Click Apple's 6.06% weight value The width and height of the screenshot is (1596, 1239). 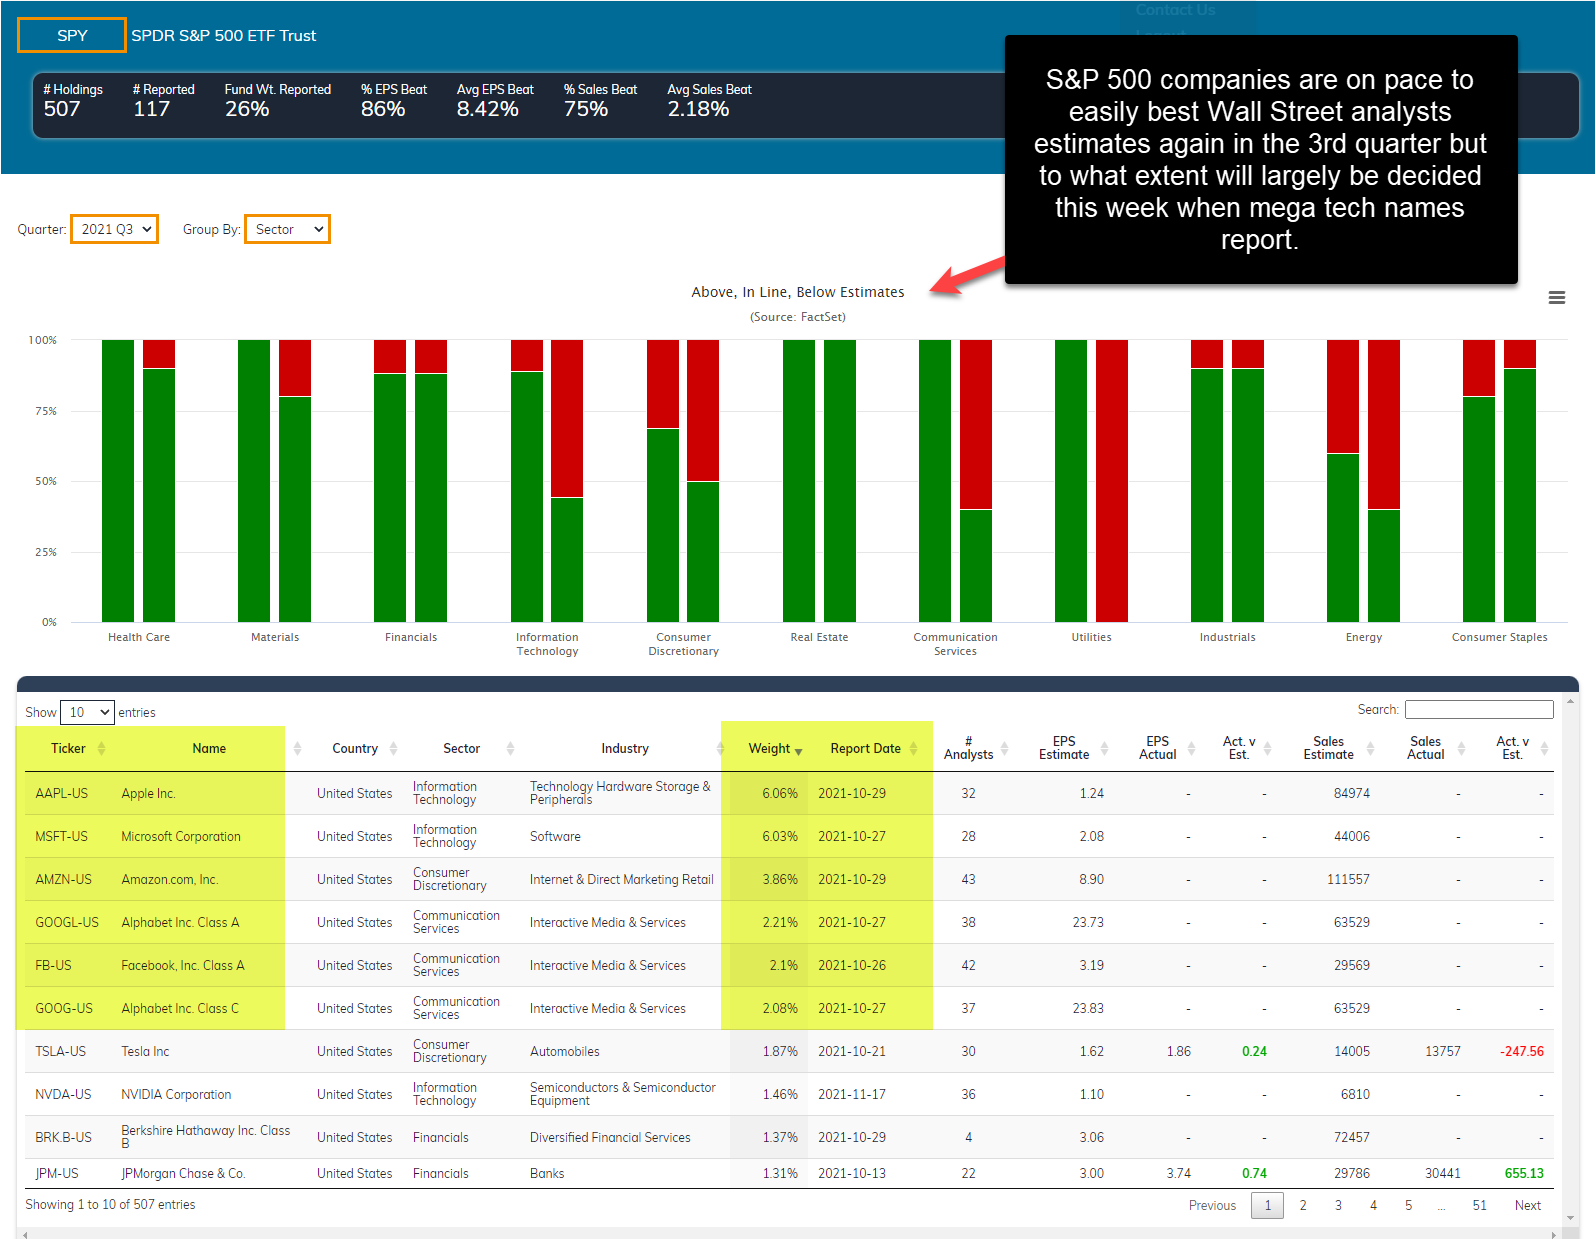click(780, 793)
